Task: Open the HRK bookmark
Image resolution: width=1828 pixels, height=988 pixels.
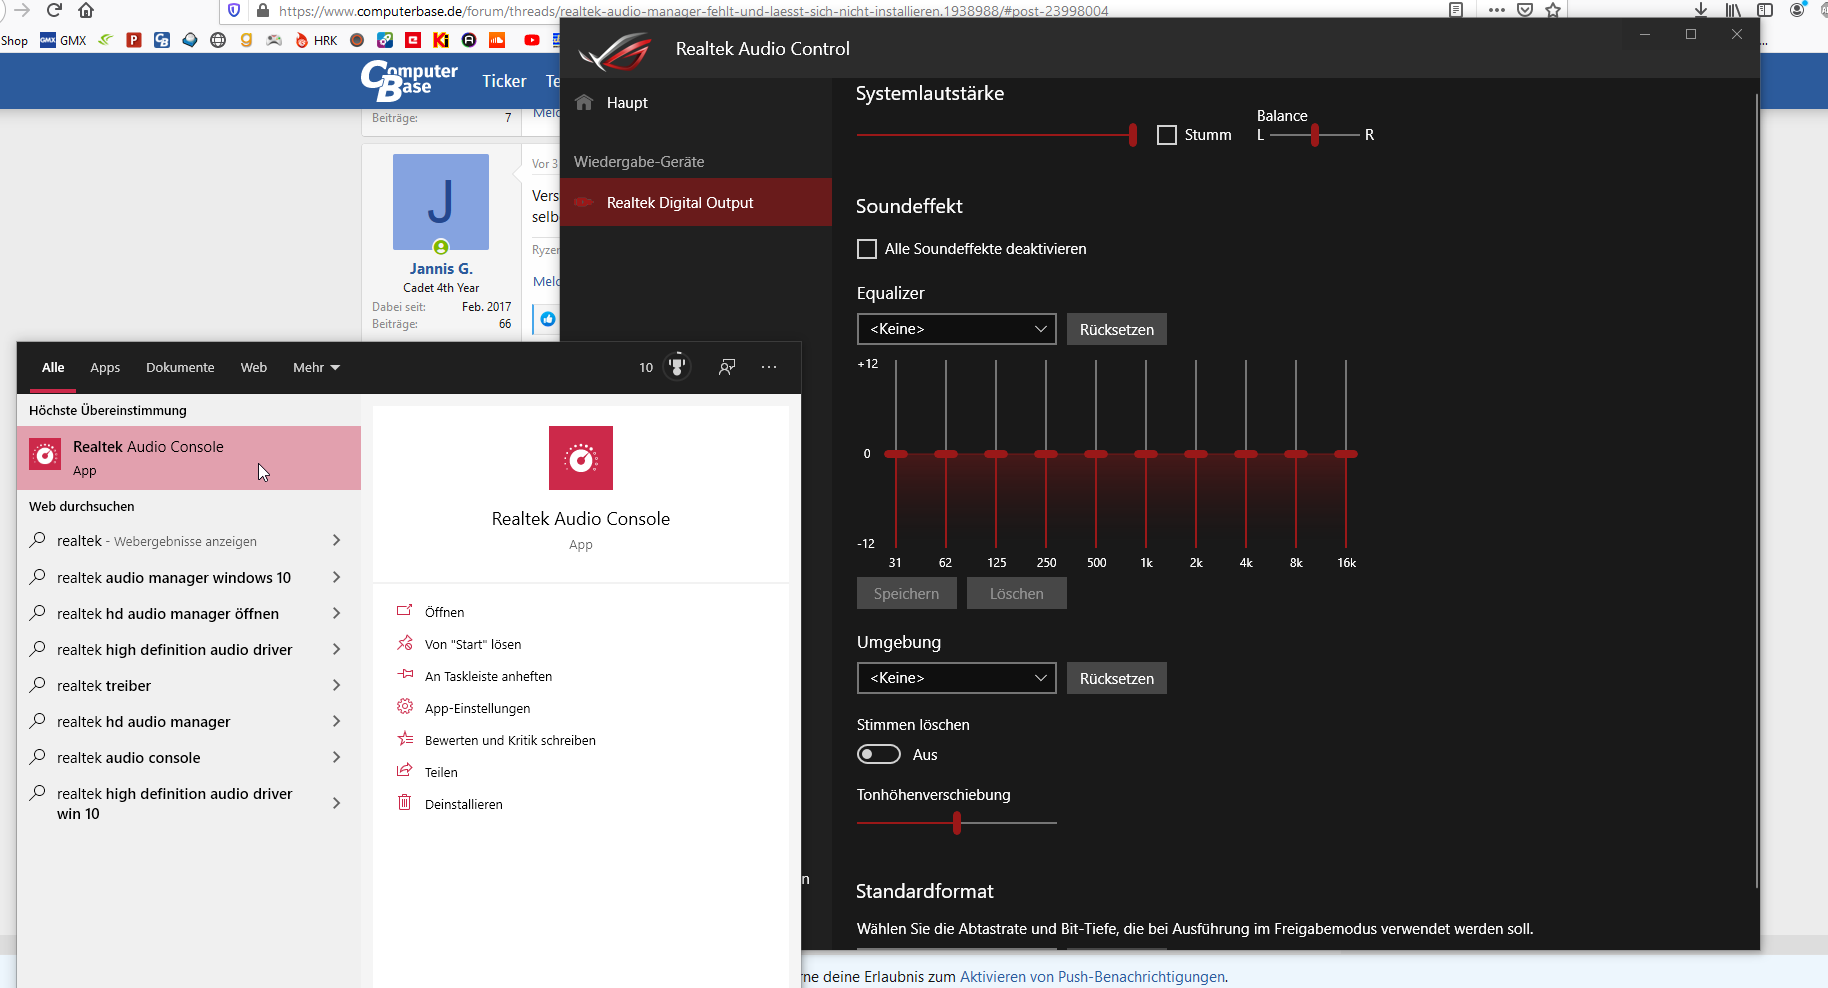Action: tap(316, 41)
